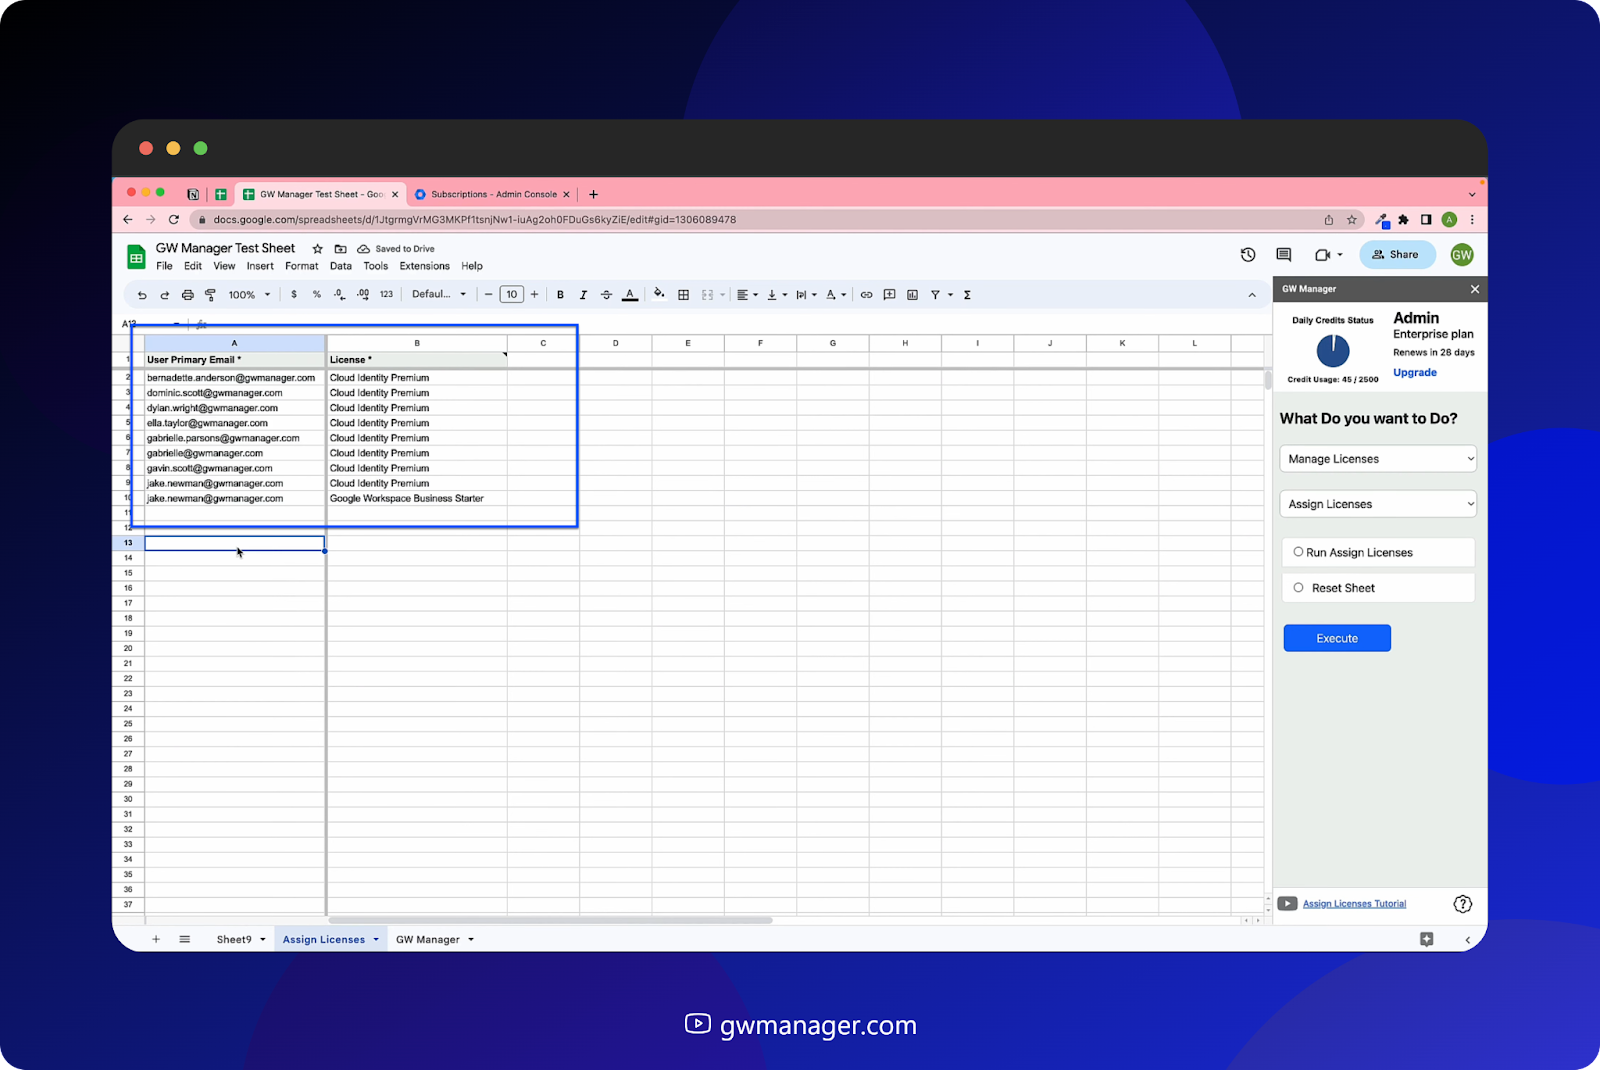Screen dimensions: 1600x1070
Task: Increase font size with plus
Action: pos(534,295)
